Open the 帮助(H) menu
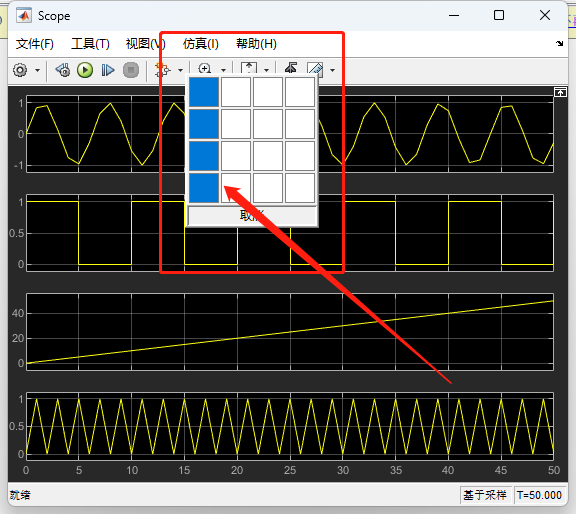 (x=256, y=44)
